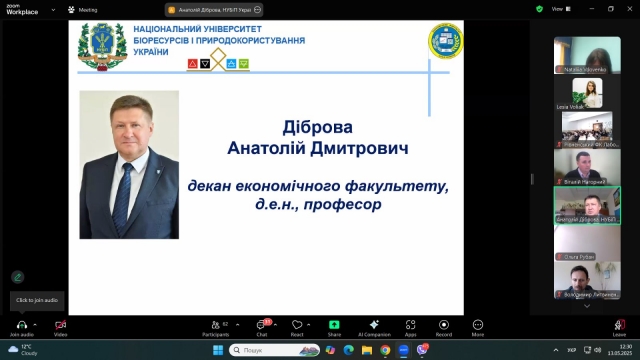Open Copilot from the taskbar
The width and height of the screenshot is (640, 360).
(x=330, y=350)
